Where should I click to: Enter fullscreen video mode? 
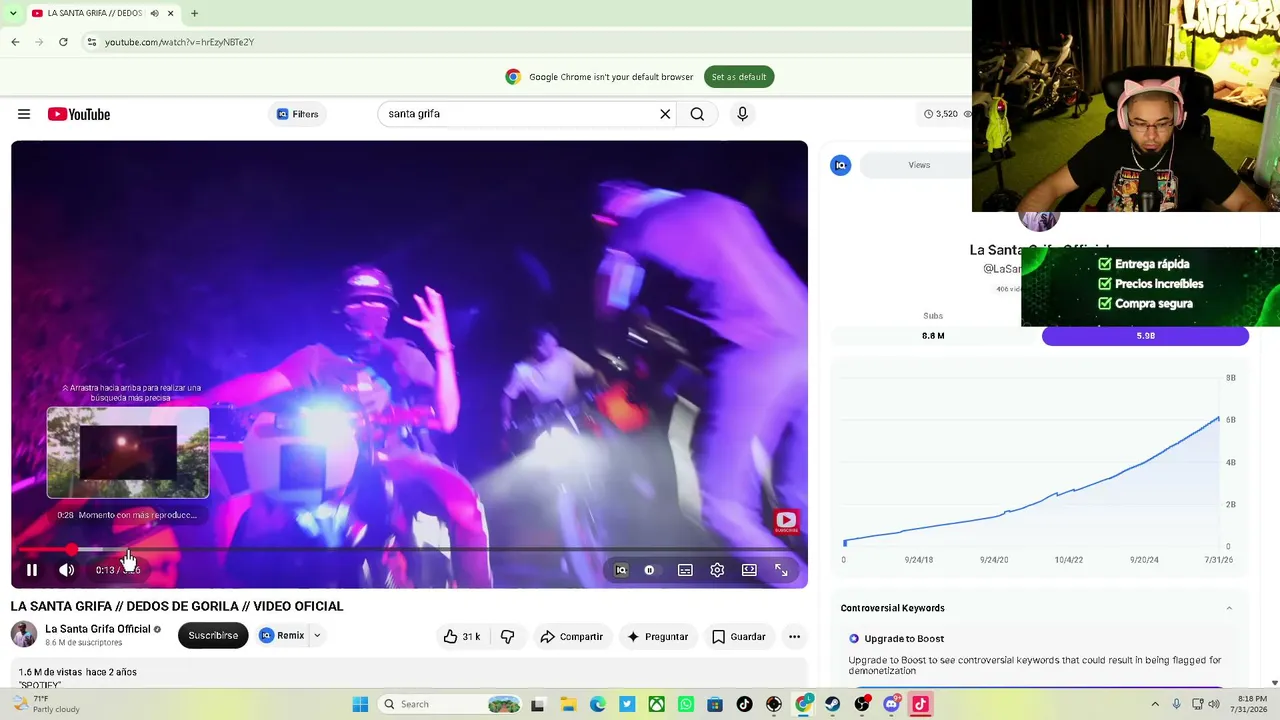point(781,570)
